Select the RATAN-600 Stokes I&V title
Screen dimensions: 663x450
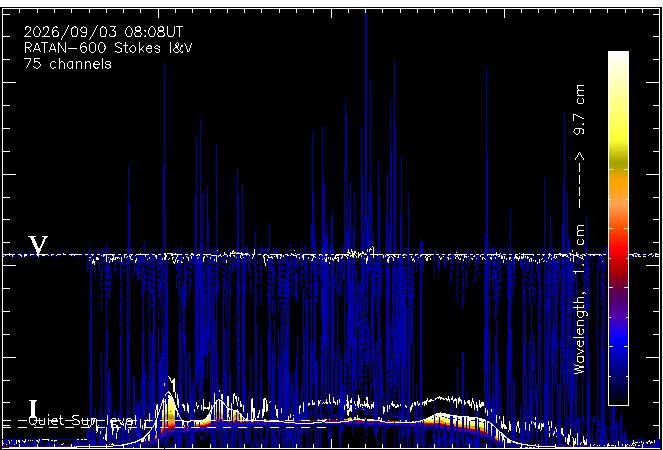coord(108,48)
